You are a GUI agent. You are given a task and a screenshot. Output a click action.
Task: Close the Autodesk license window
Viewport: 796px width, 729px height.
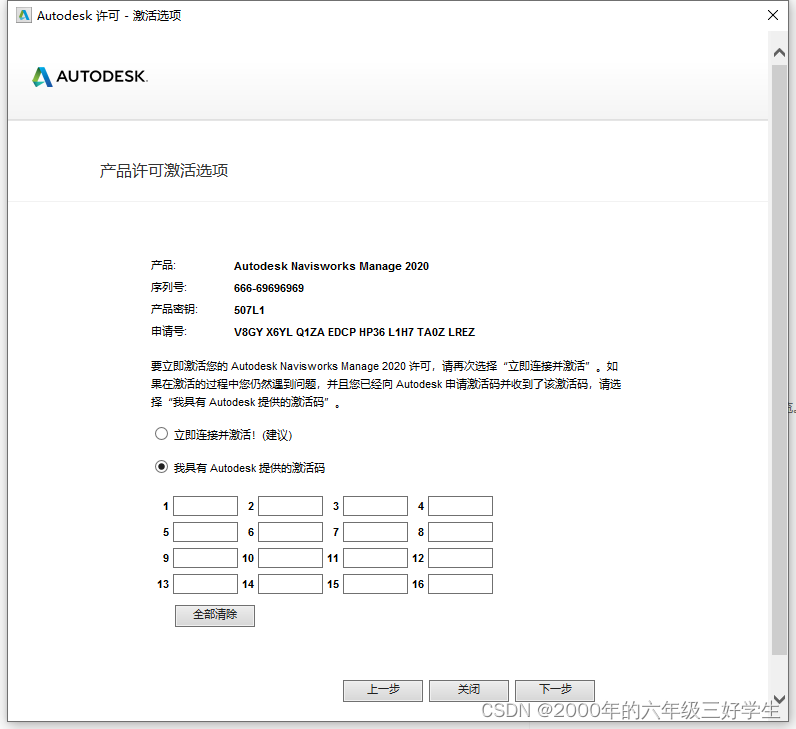click(x=773, y=15)
